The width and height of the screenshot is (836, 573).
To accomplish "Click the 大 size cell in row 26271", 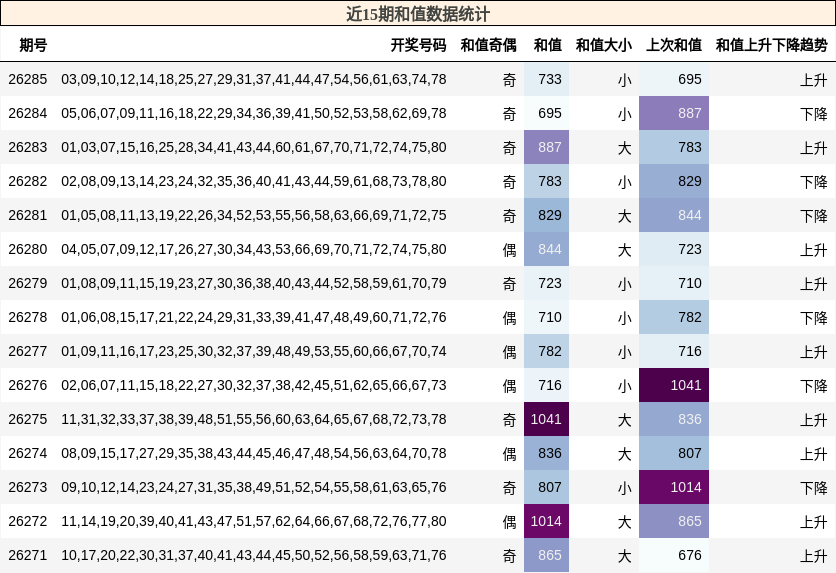I will [x=624, y=556].
